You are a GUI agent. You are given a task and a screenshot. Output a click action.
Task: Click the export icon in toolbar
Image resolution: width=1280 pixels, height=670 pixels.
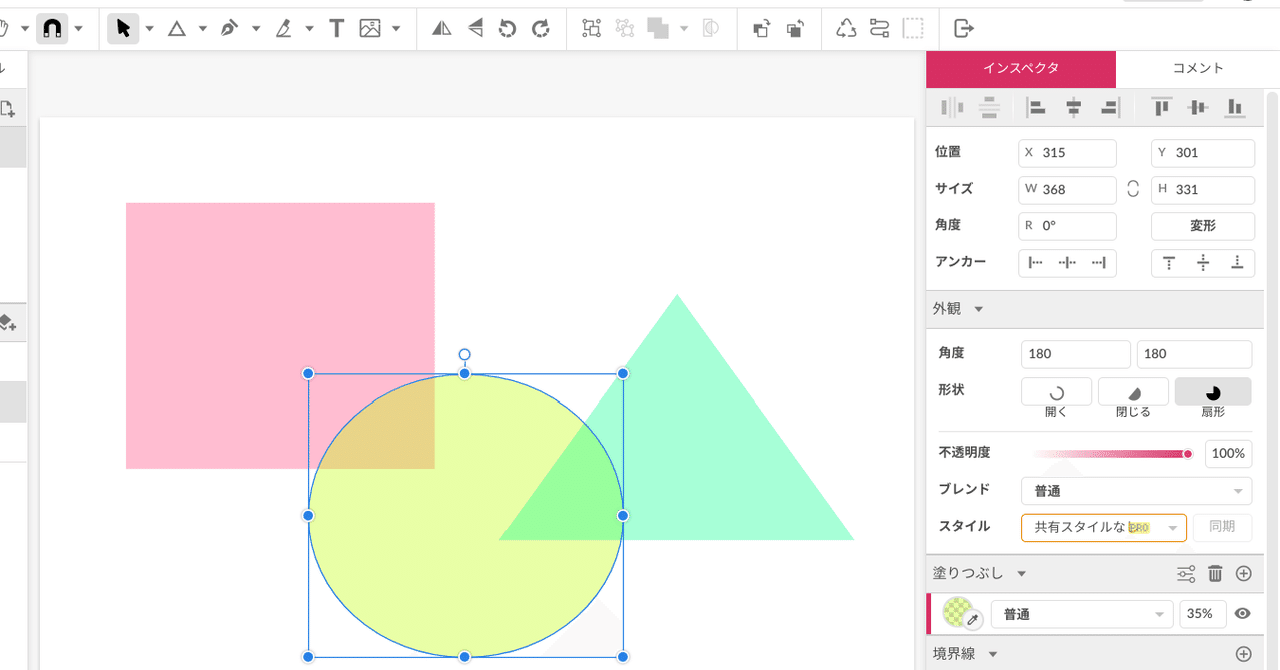(964, 29)
